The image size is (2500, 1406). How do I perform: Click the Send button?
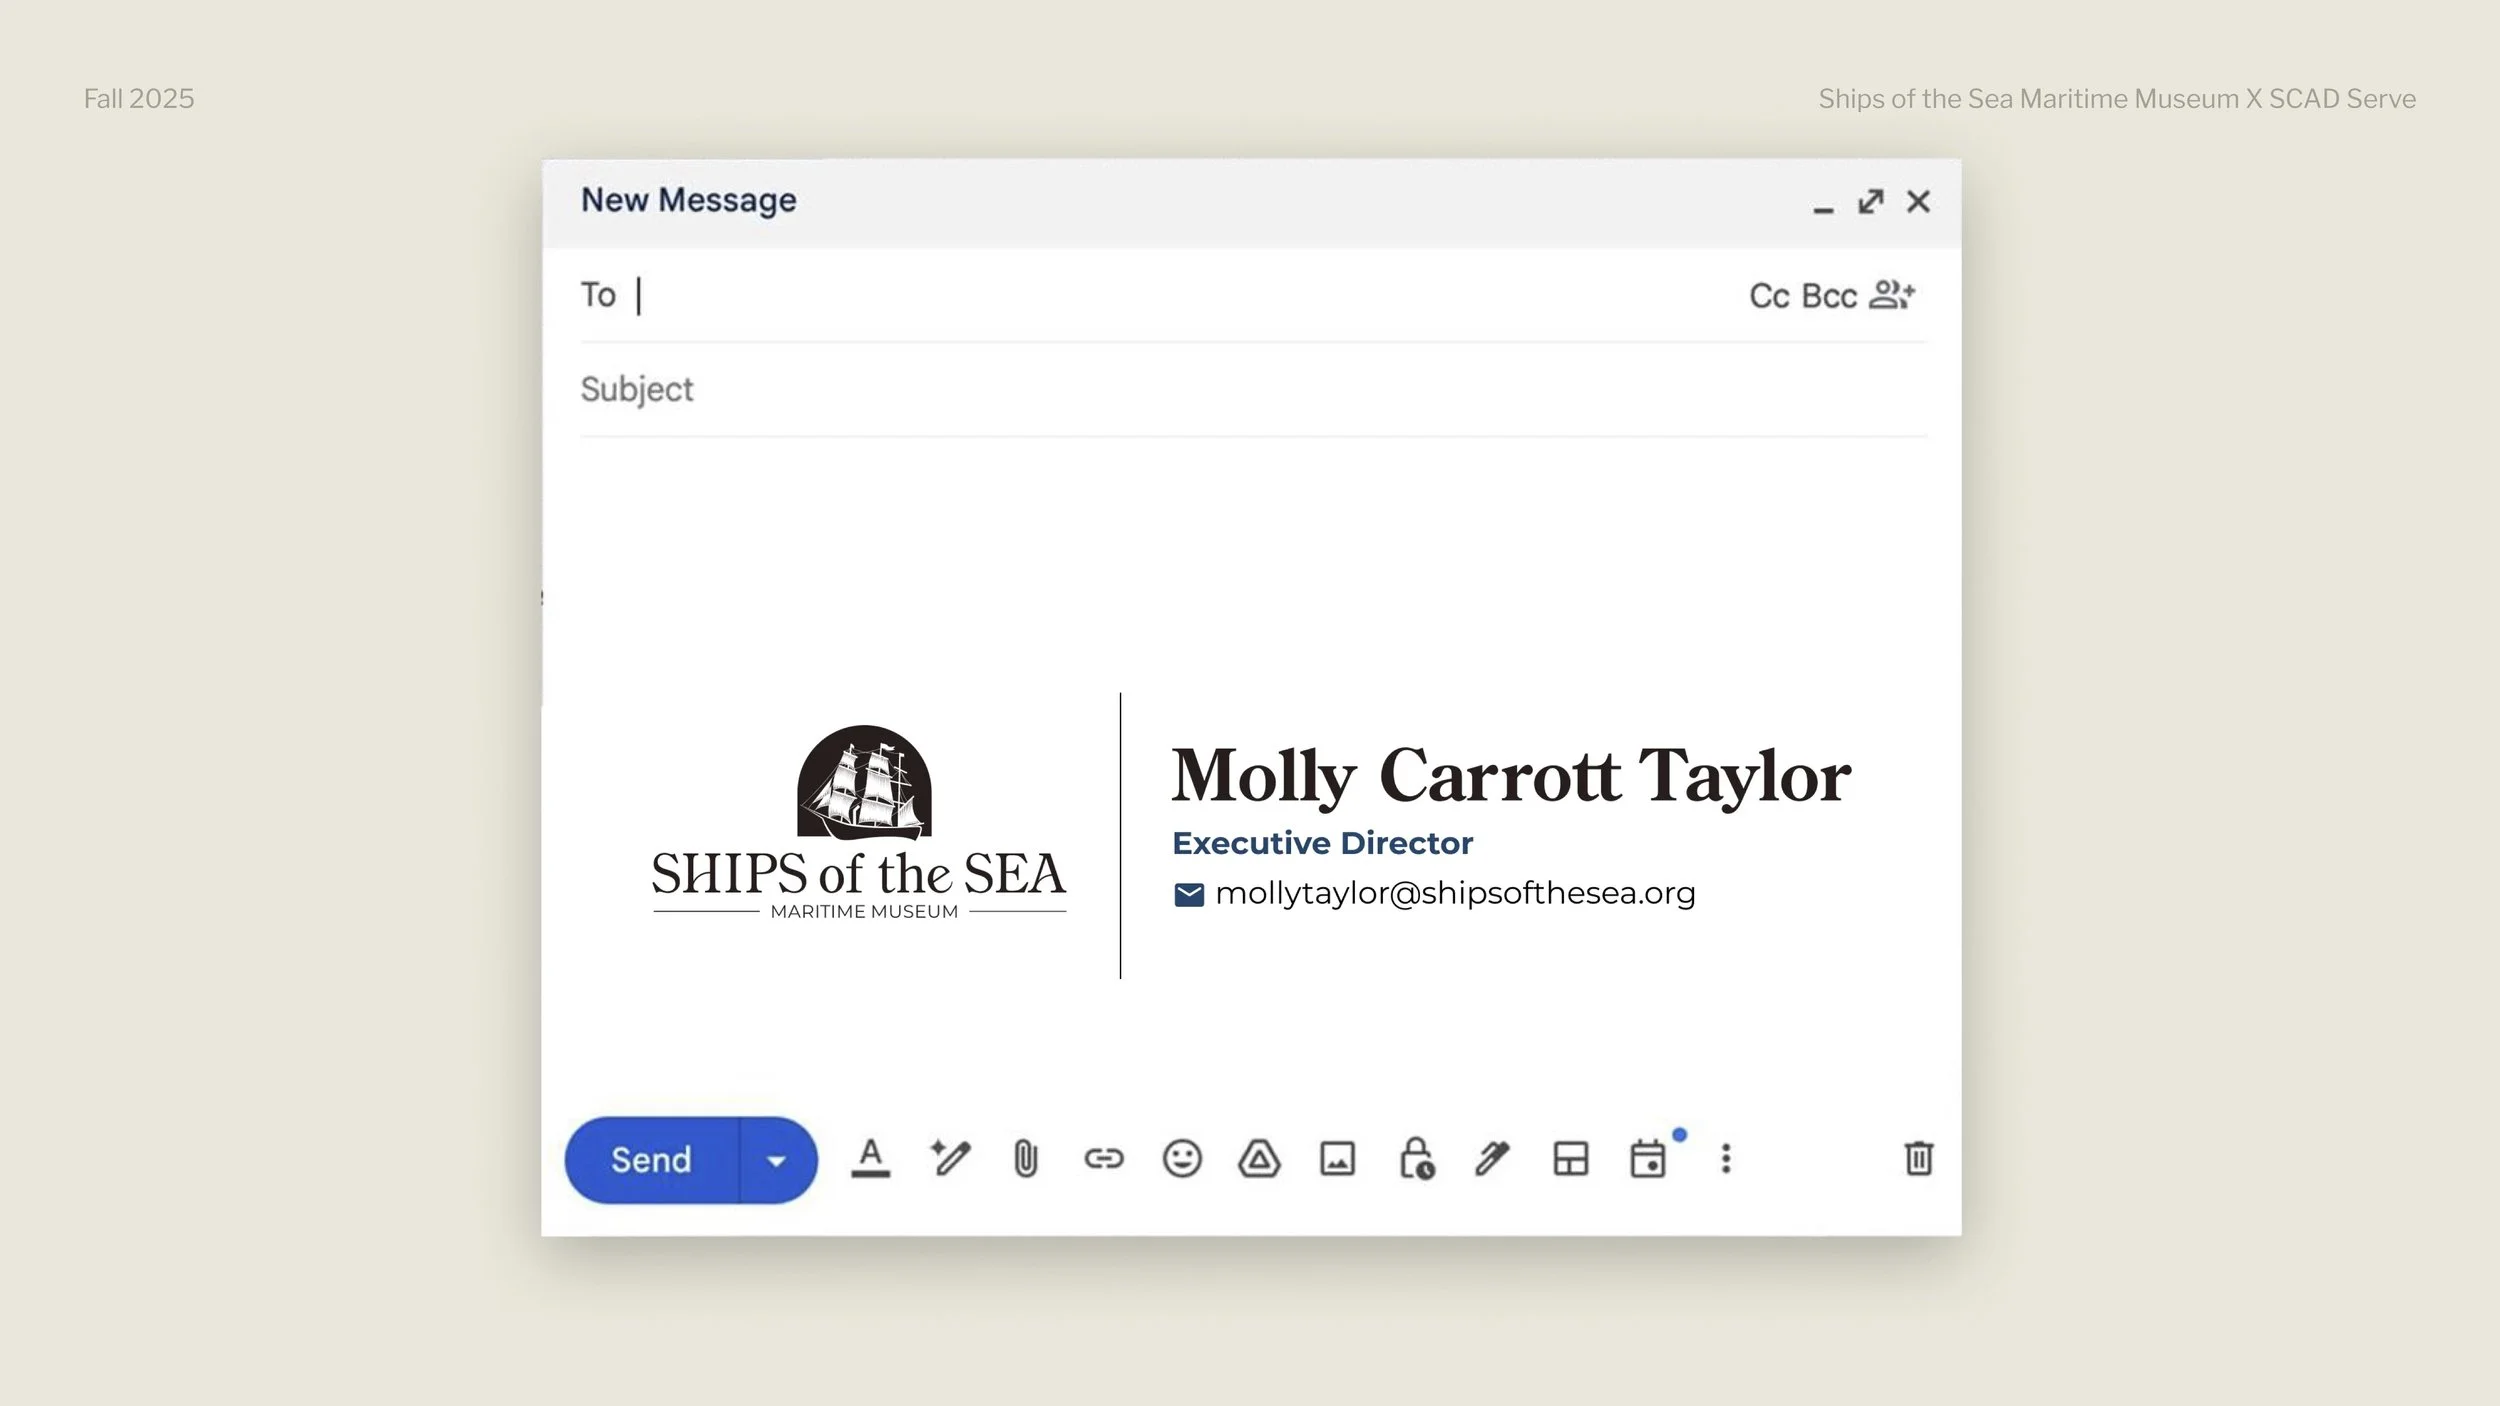click(651, 1160)
